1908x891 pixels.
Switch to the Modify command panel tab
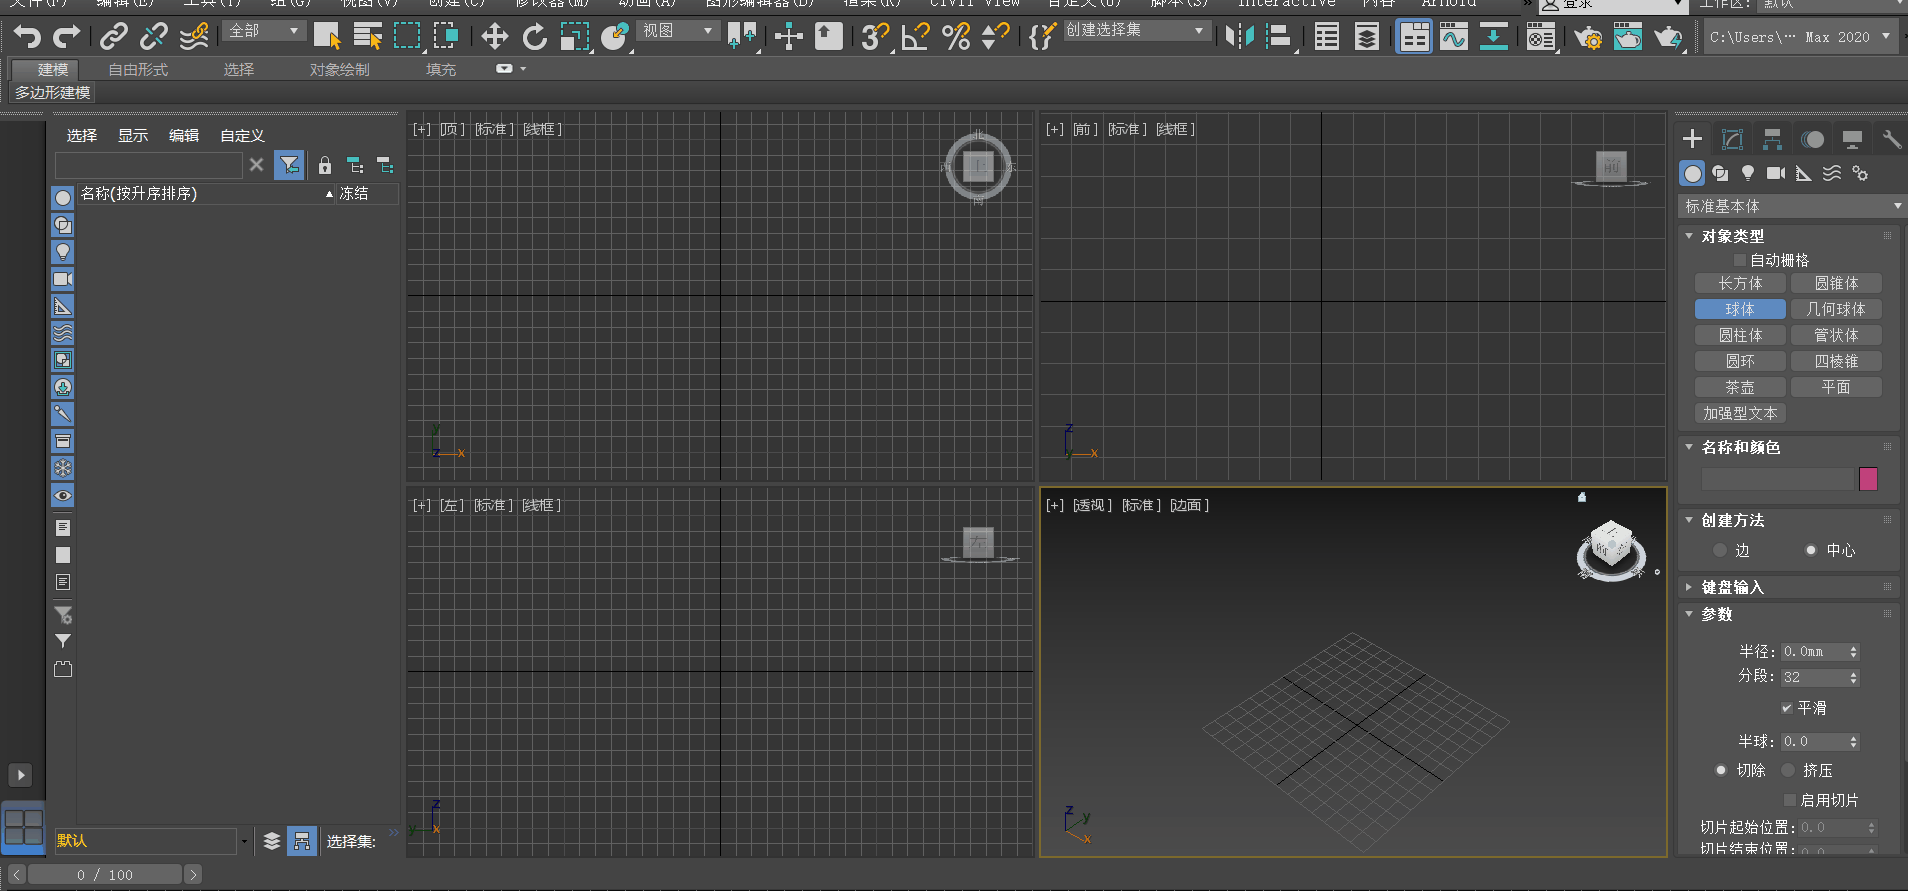click(1732, 139)
